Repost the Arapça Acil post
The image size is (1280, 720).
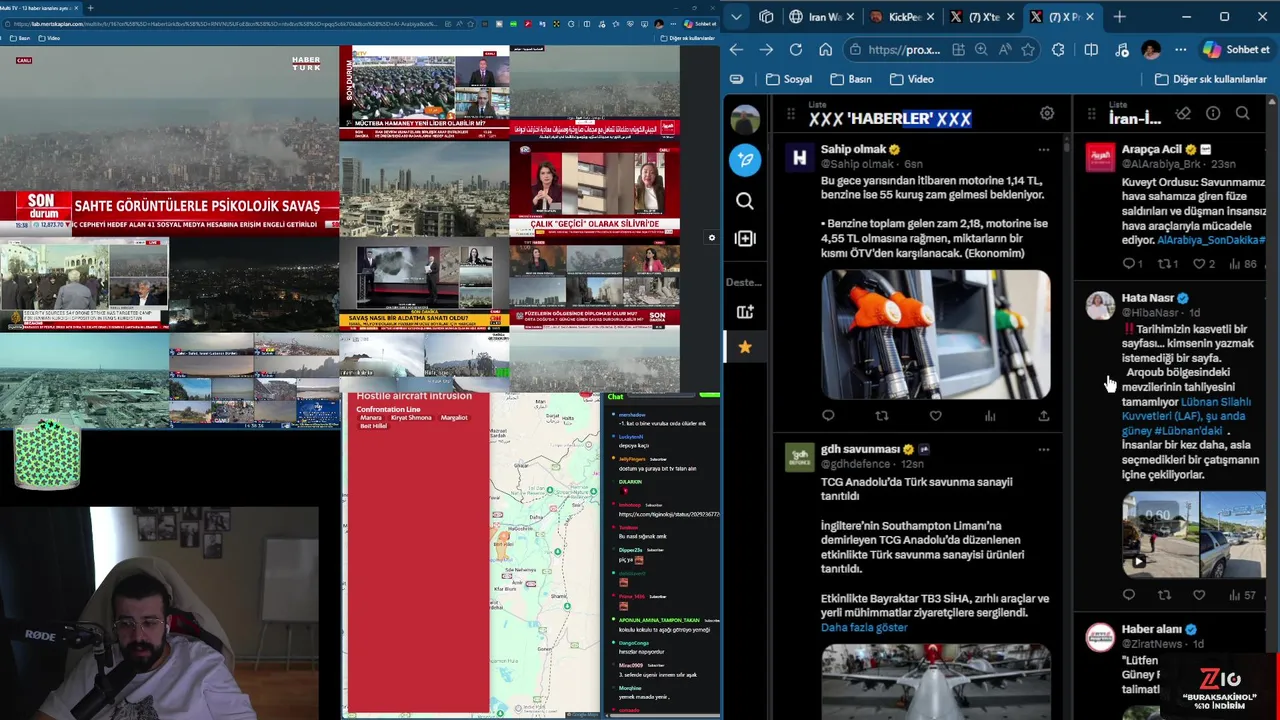1164,264
